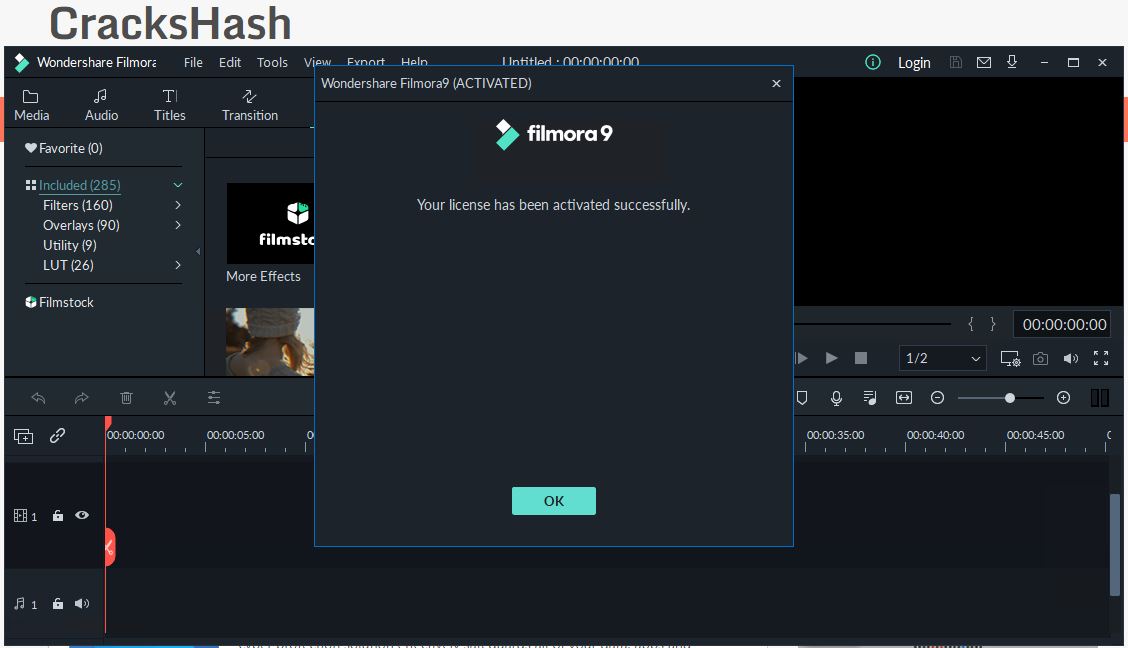This screenshot has height=648, width=1128.
Task: Select Filters (160) item
Action: pyautogui.click(x=78, y=205)
